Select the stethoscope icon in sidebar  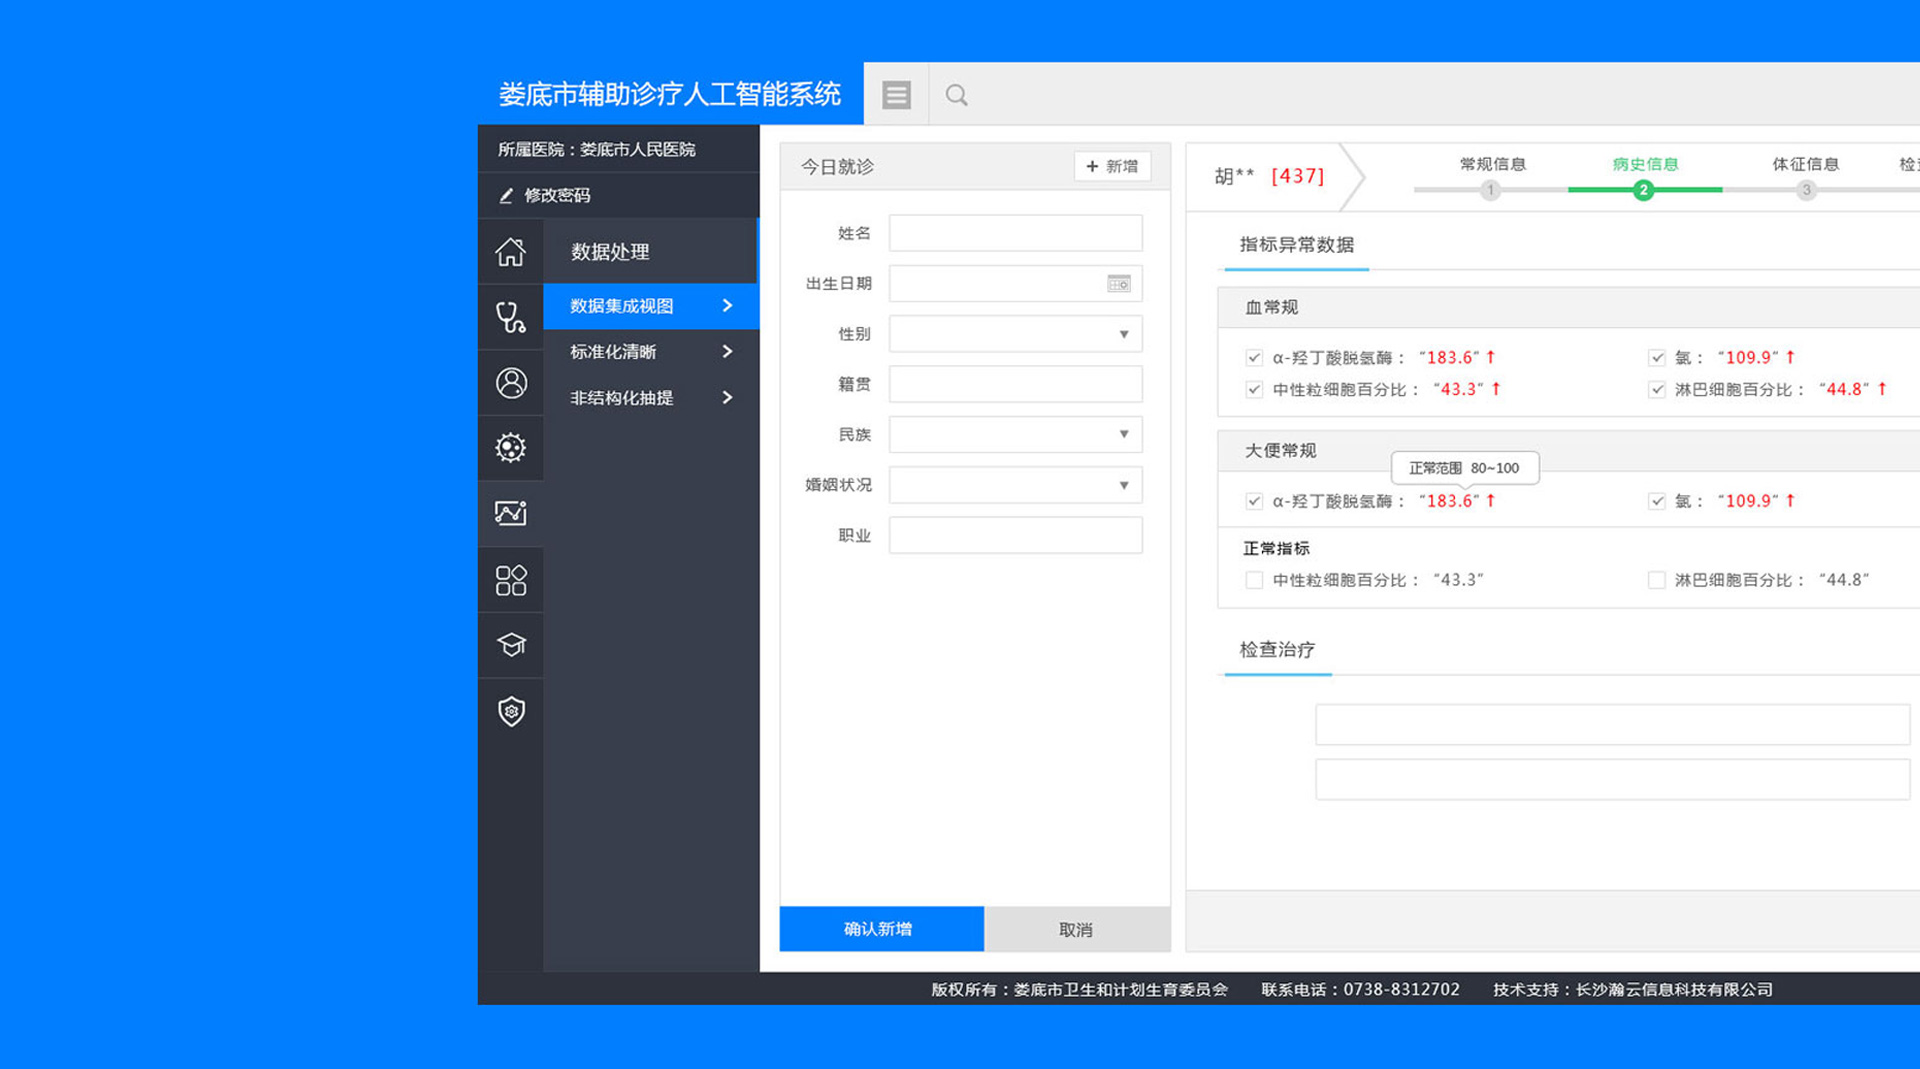[511, 317]
